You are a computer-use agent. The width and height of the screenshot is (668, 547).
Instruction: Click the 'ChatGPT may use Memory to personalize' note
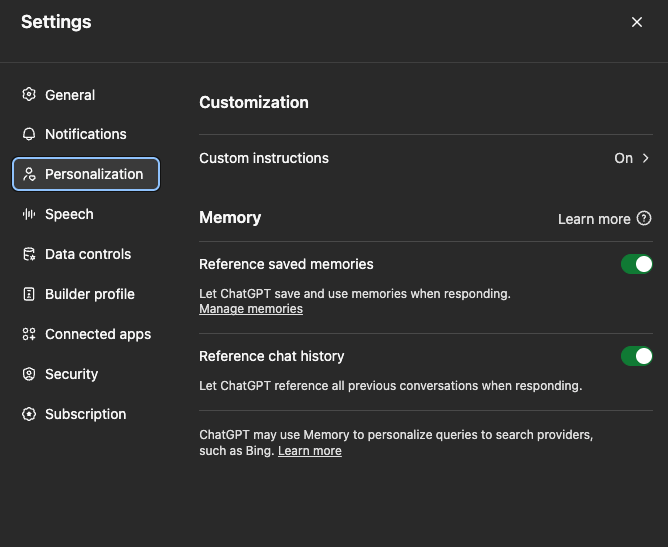point(396,443)
